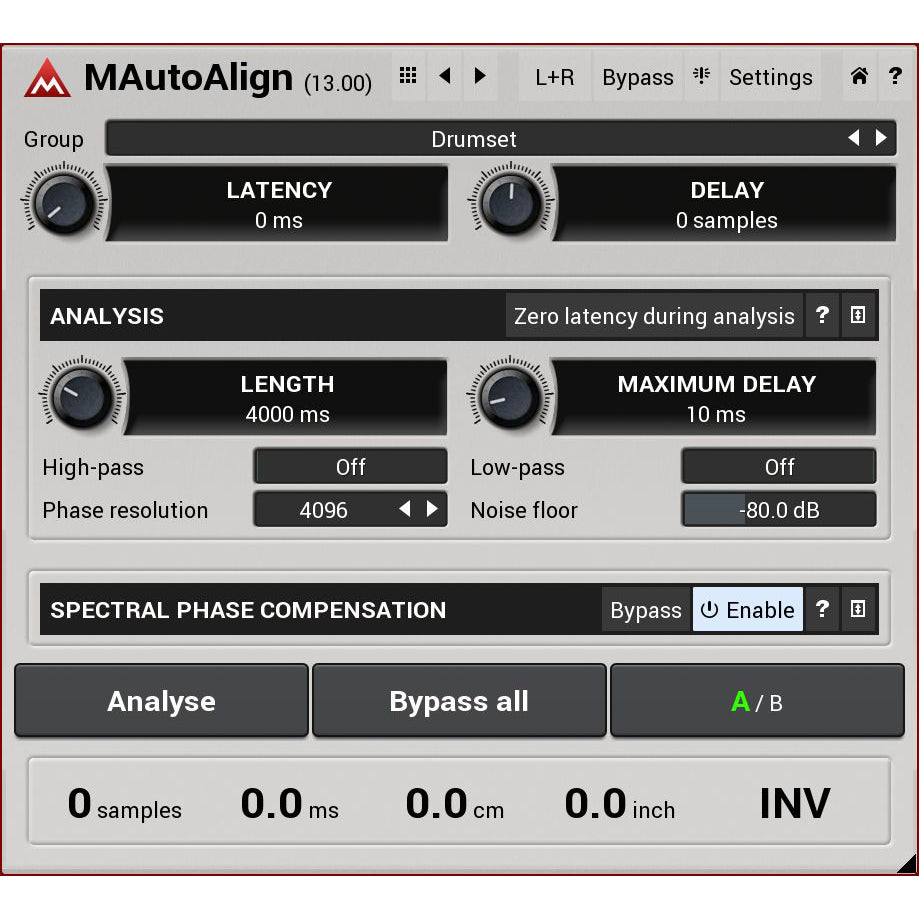Viewport: 919px width, 919px height.
Task: Adjust the Noise floor slider
Action: (x=778, y=510)
